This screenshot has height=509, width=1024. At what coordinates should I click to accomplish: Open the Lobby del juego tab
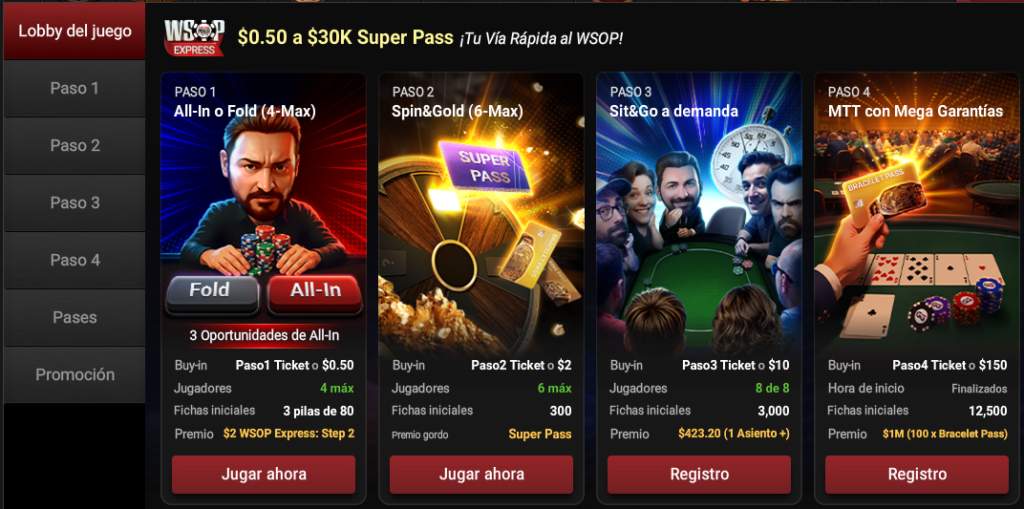click(x=74, y=31)
